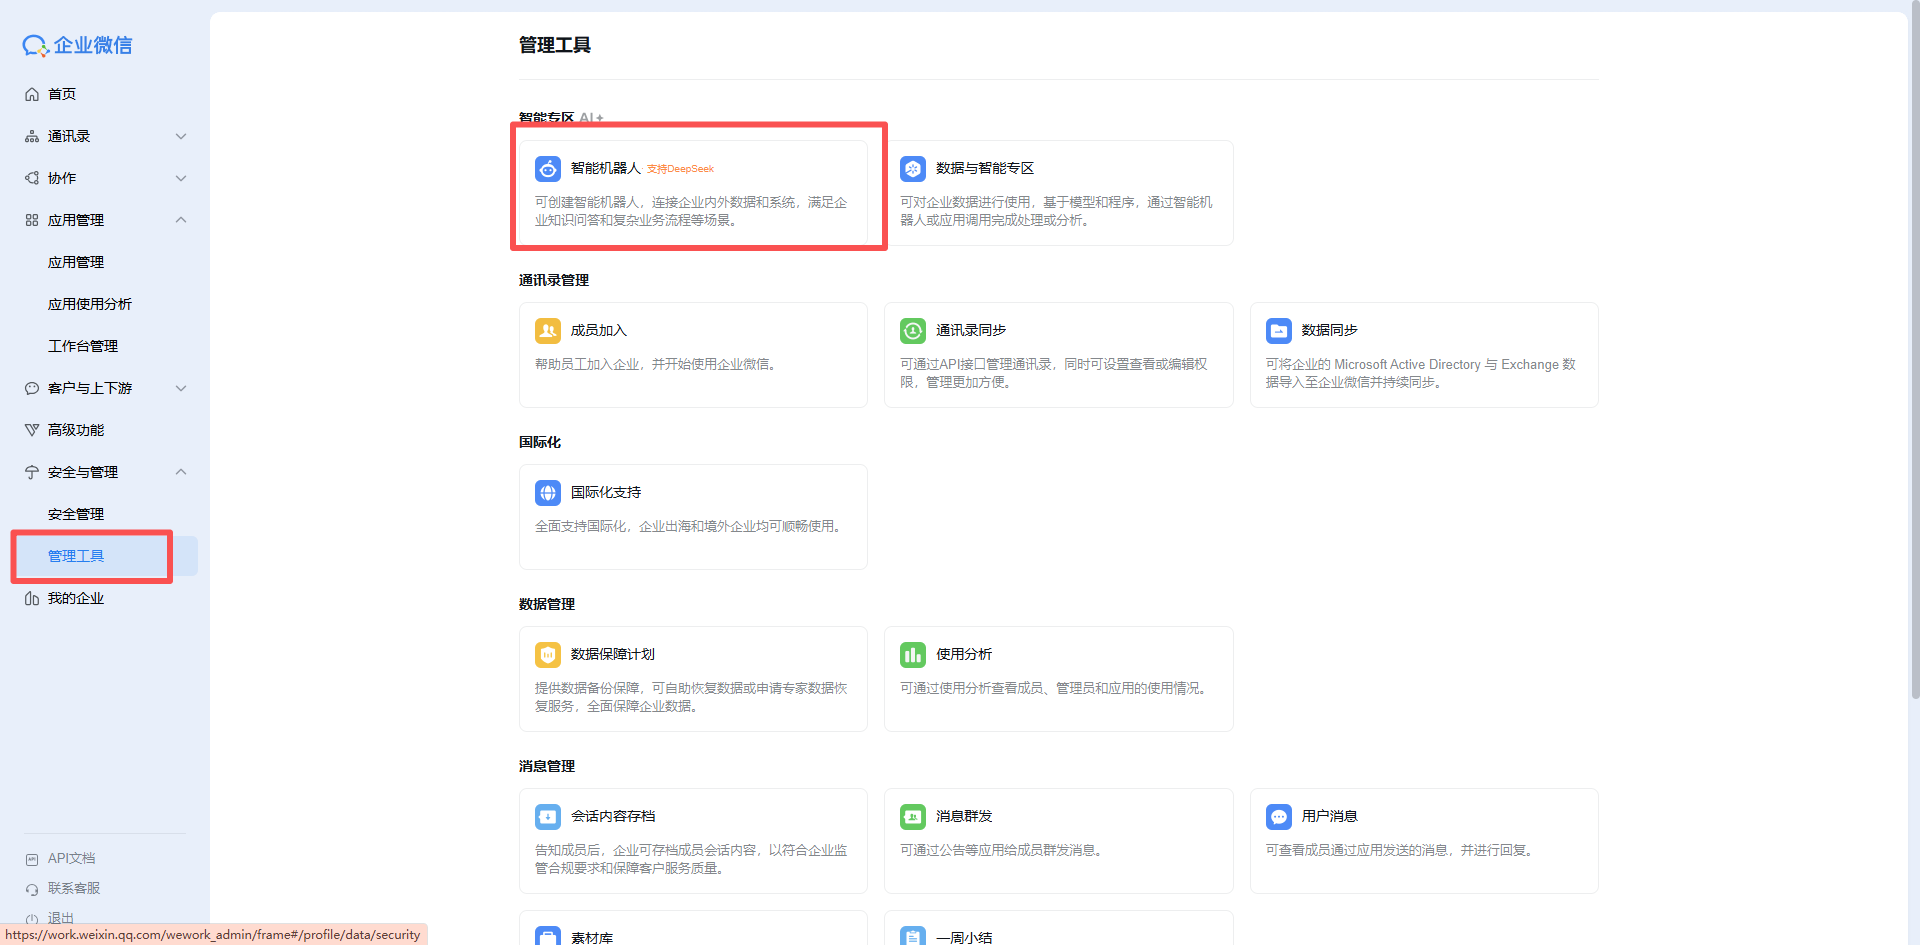Click the 一周小结 clipboard icon
Screen dimensions: 1920x945
913,936
